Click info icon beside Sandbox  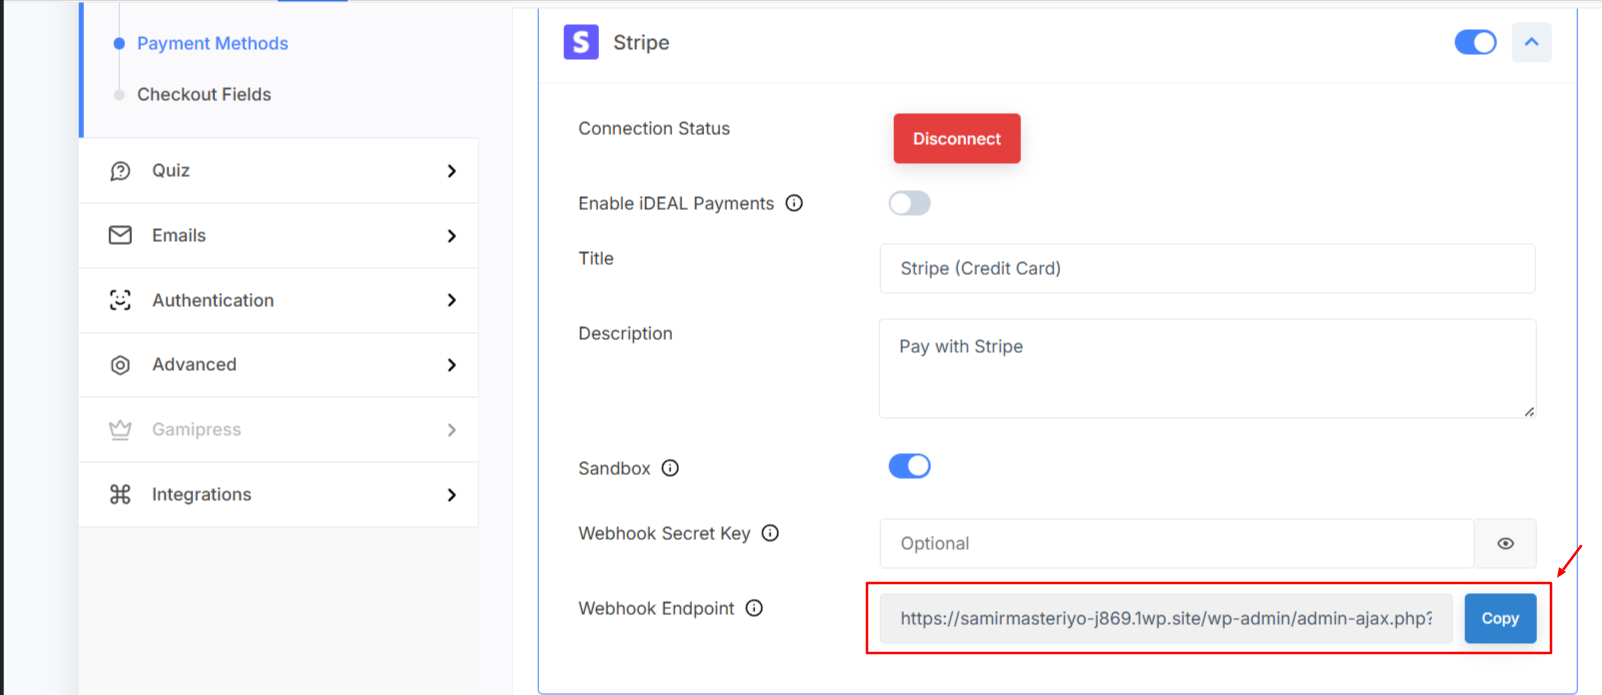pyautogui.click(x=670, y=468)
